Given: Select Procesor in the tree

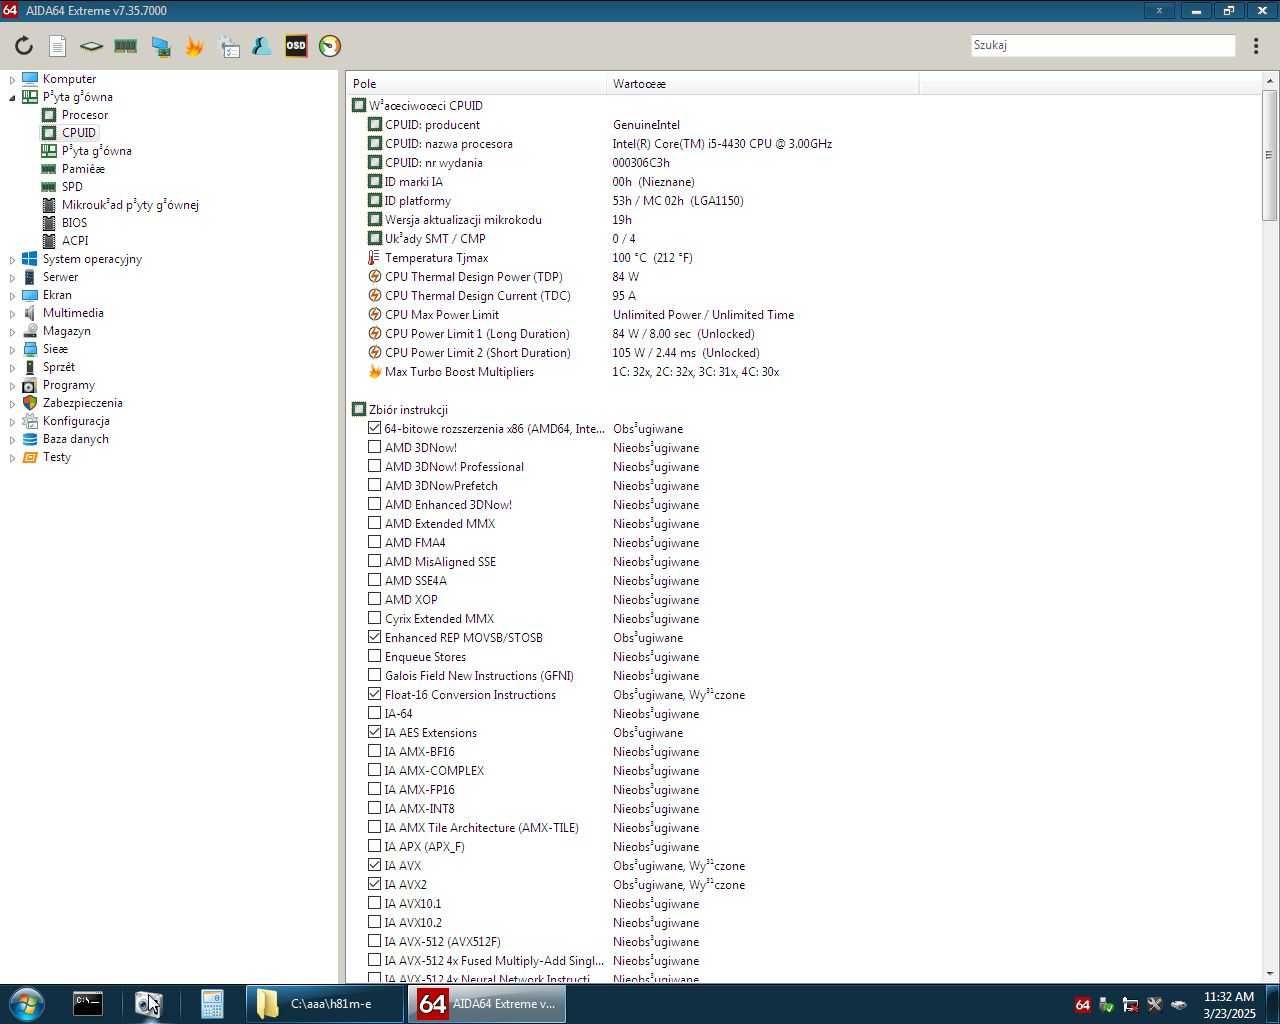Looking at the screenshot, I should click(x=85, y=115).
